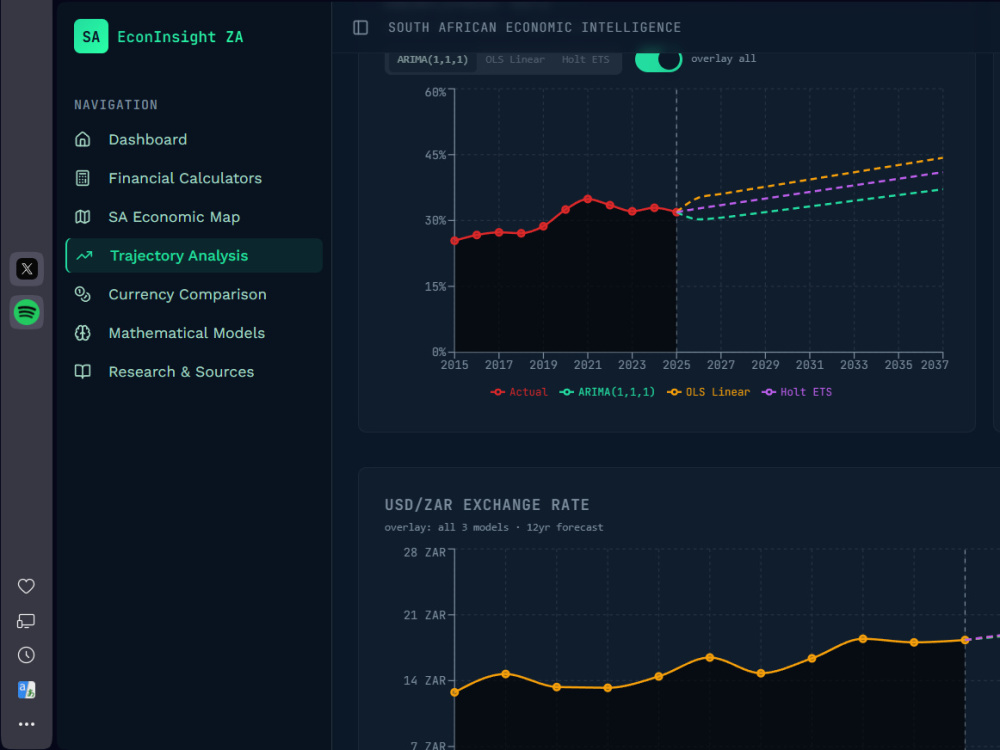Click the 2021 peak data point
Image resolution: width=1000 pixels, height=750 pixels.
pyautogui.click(x=587, y=199)
